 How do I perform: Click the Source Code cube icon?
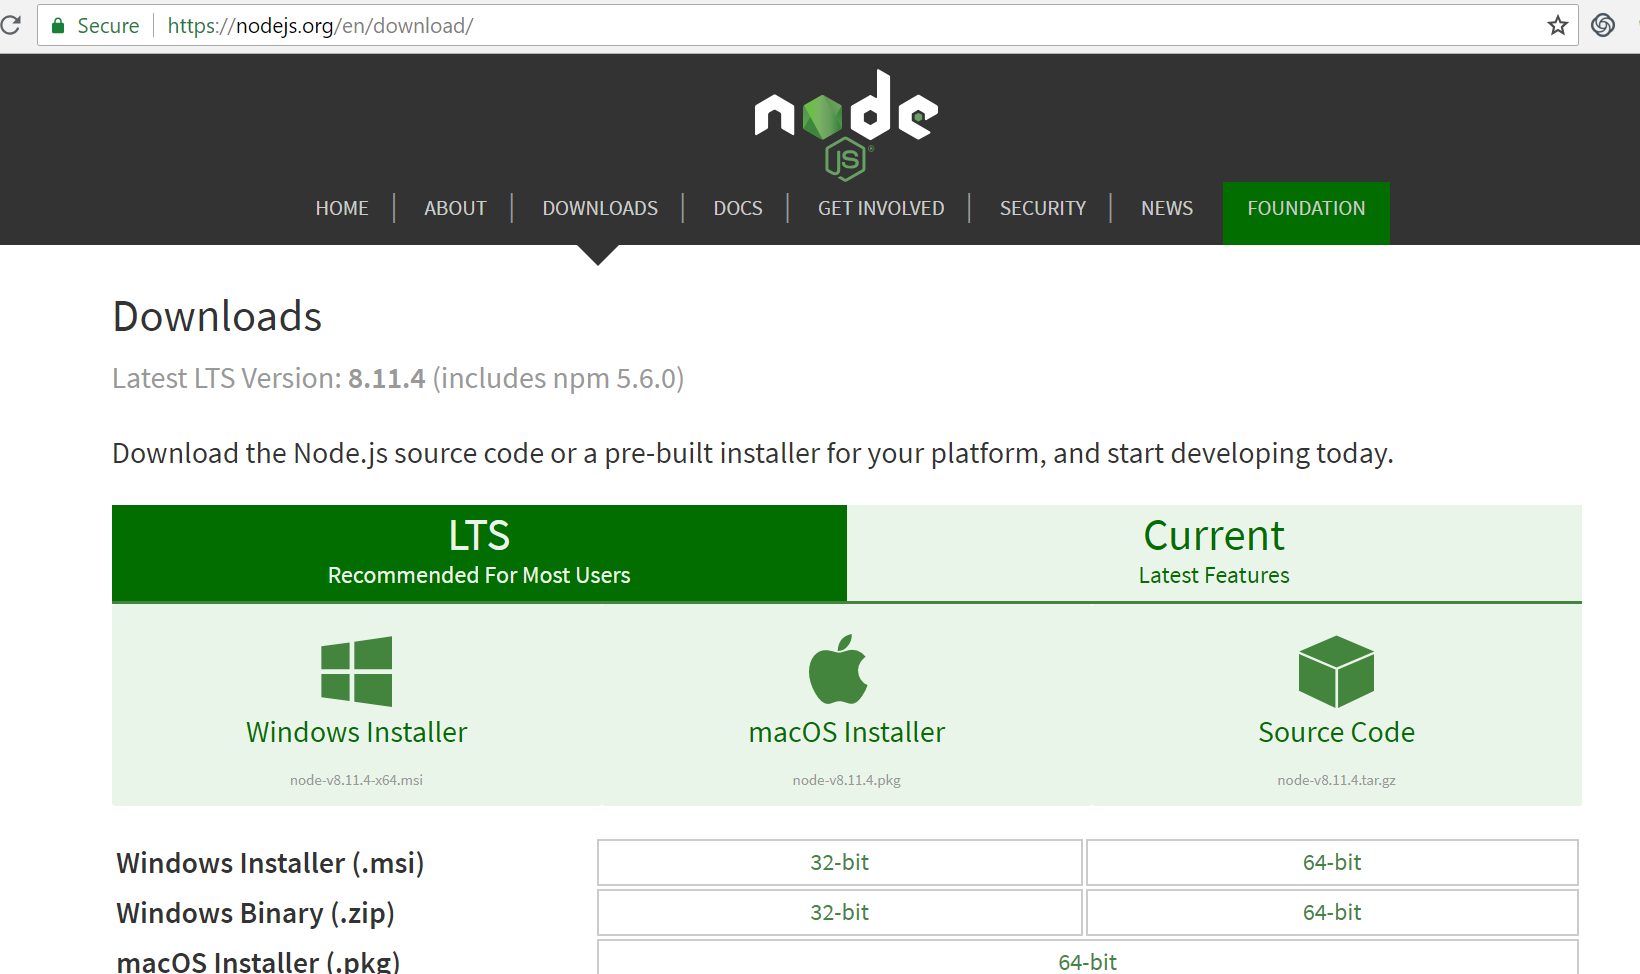pos(1336,671)
